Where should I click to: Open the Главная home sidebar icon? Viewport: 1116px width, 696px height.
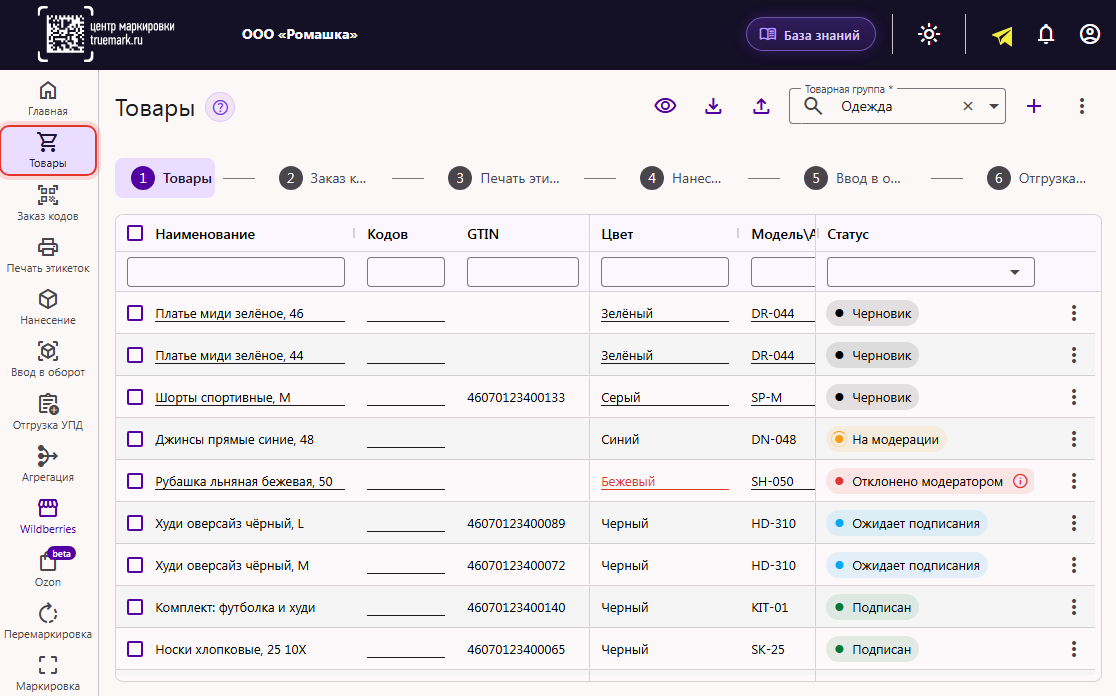(x=48, y=98)
